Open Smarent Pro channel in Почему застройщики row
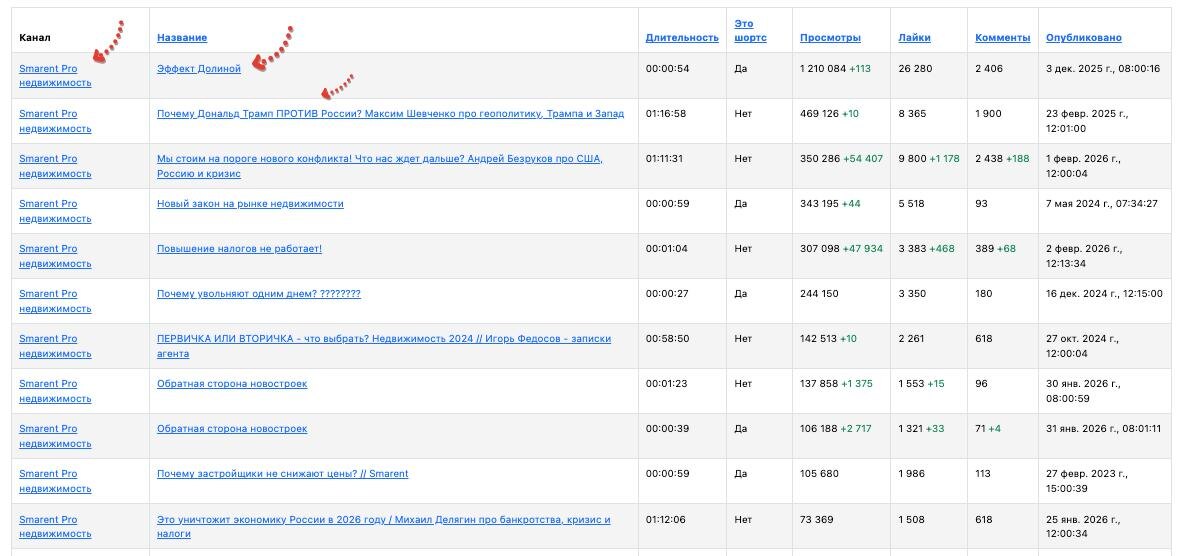The image size is (1181, 556). (55, 481)
